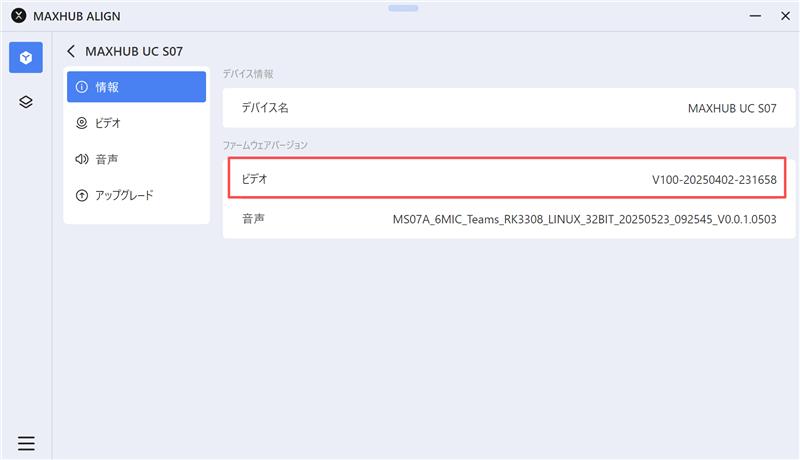Open the devices cube icon in sidebar
Image resolution: width=800 pixels, height=460 pixels.
point(26,58)
